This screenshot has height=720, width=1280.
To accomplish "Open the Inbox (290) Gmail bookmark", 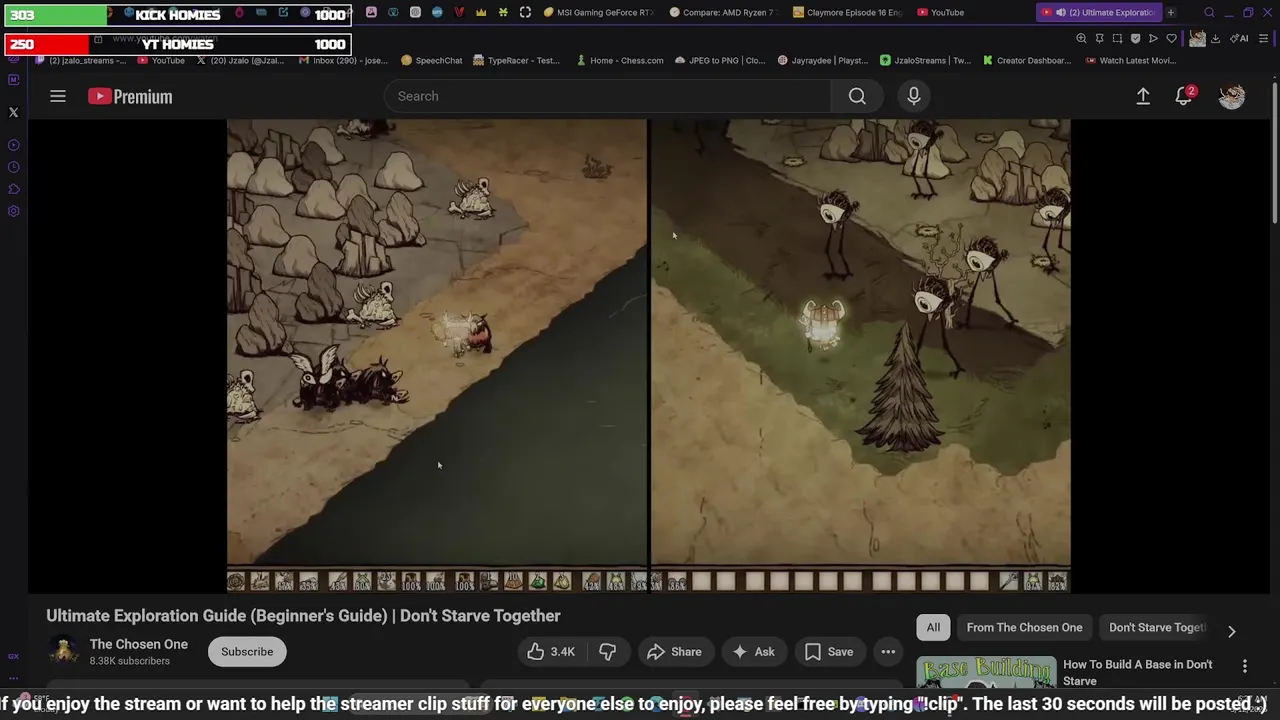I will click(x=342, y=60).
